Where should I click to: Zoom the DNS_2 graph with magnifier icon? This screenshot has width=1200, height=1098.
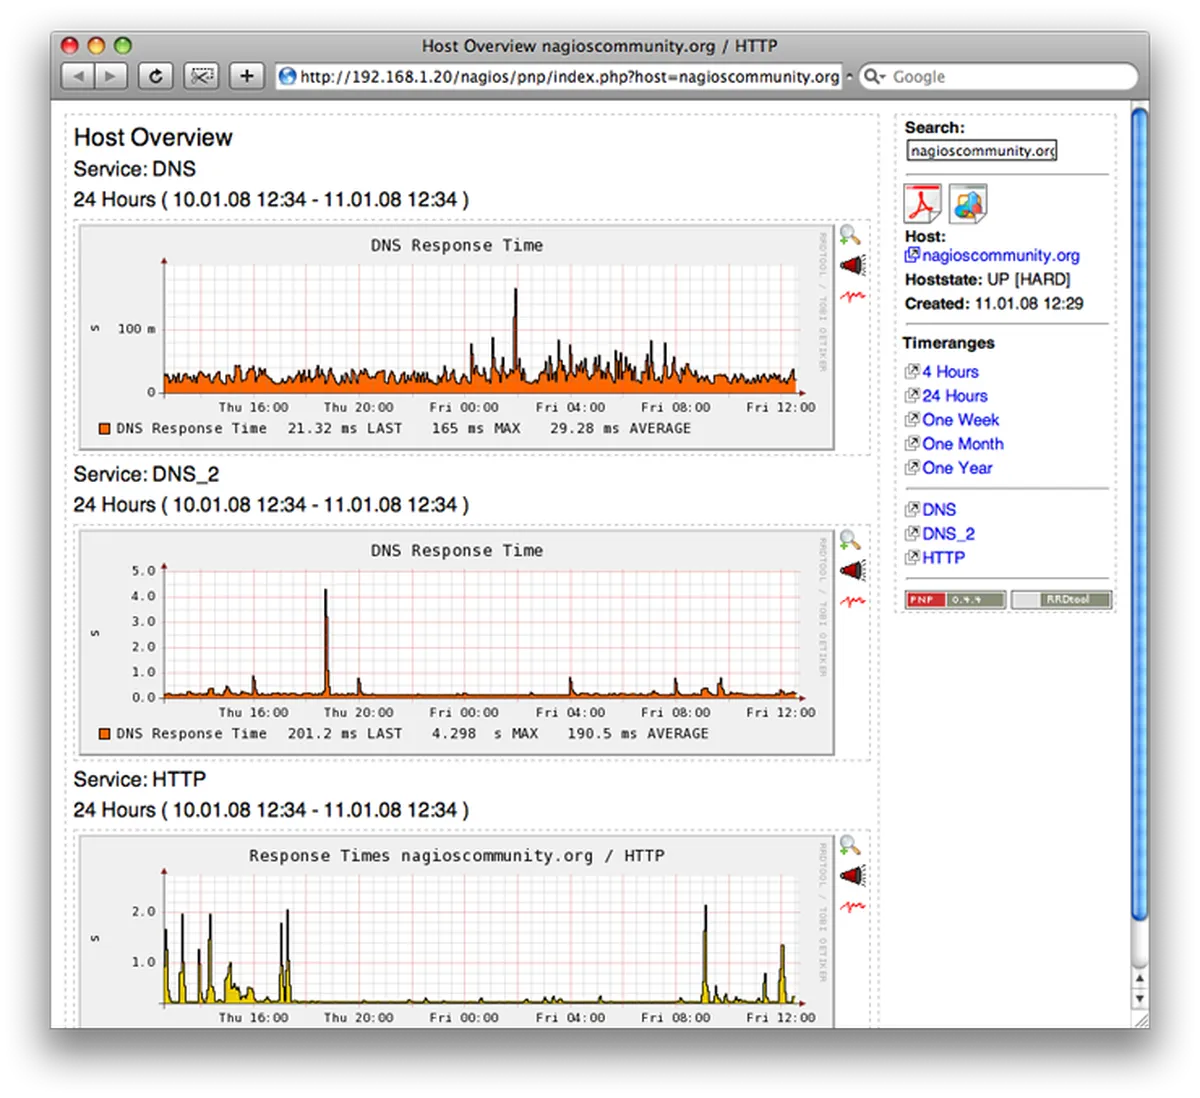click(850, 541)
